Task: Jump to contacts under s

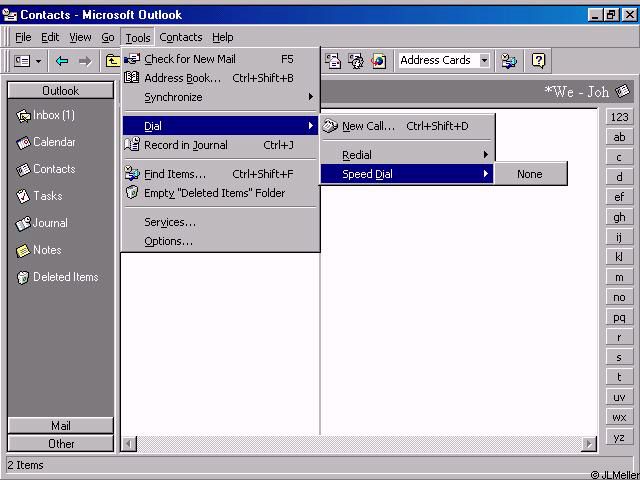Action: 619,357
